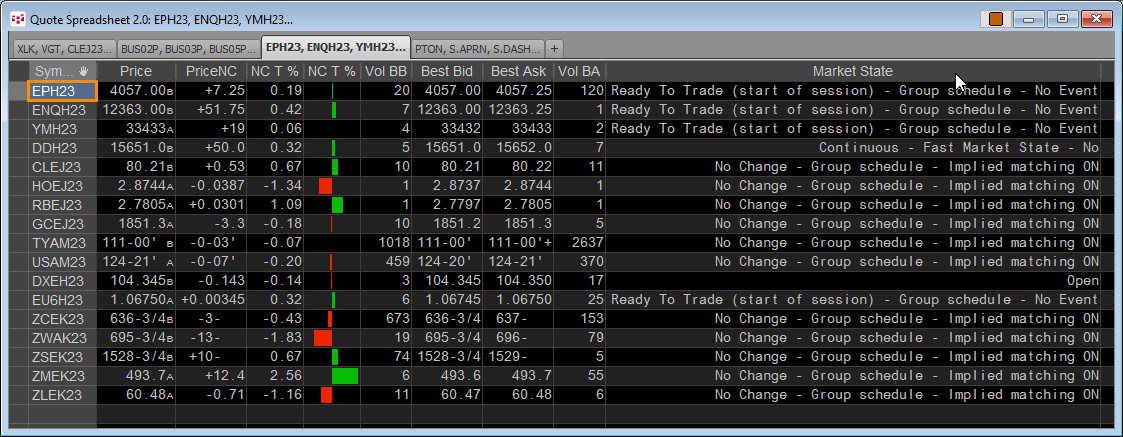Select the PTON, S.APRN, S.DASH tab
Viewport: 1123px width, 437px height.
tap(477, 48)
